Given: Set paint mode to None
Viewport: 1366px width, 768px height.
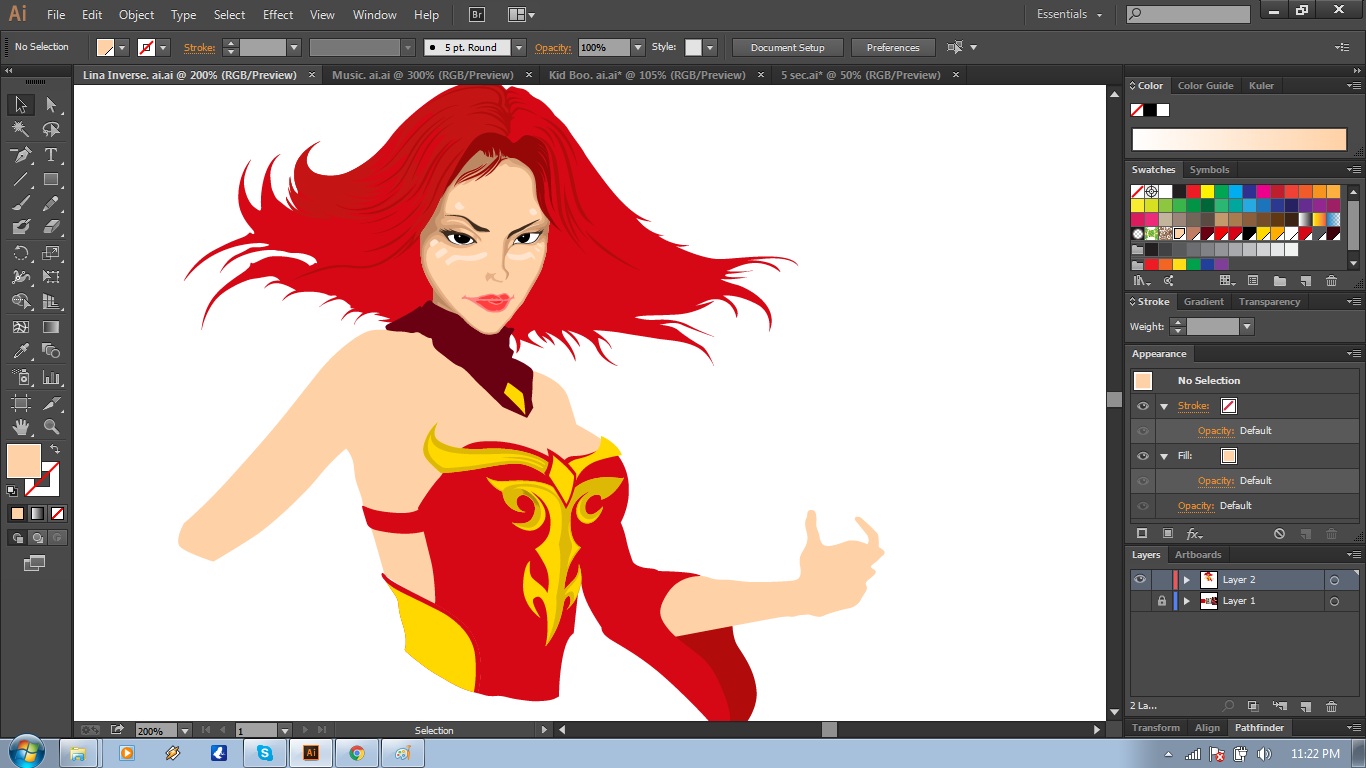Looking at the screenshot, I should tap(57, 513).
